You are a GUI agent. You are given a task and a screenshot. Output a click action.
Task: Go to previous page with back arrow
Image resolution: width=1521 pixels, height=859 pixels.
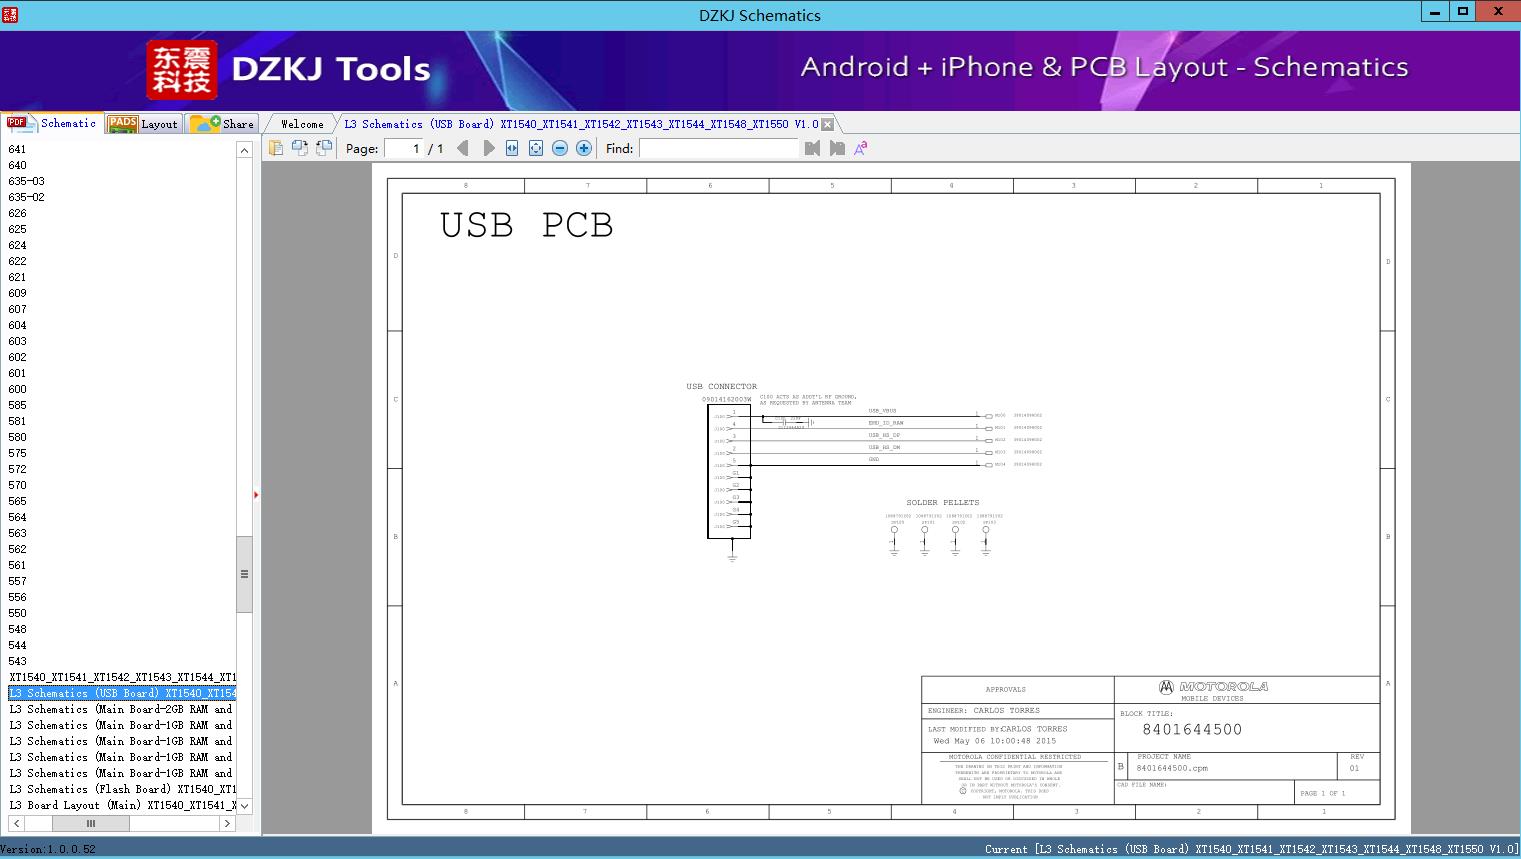462,147
